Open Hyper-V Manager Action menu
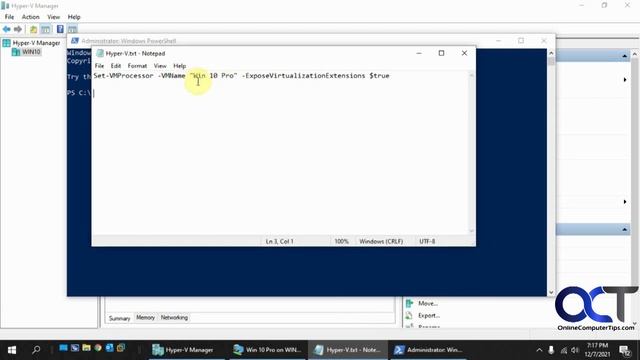 tap(31, 17)
